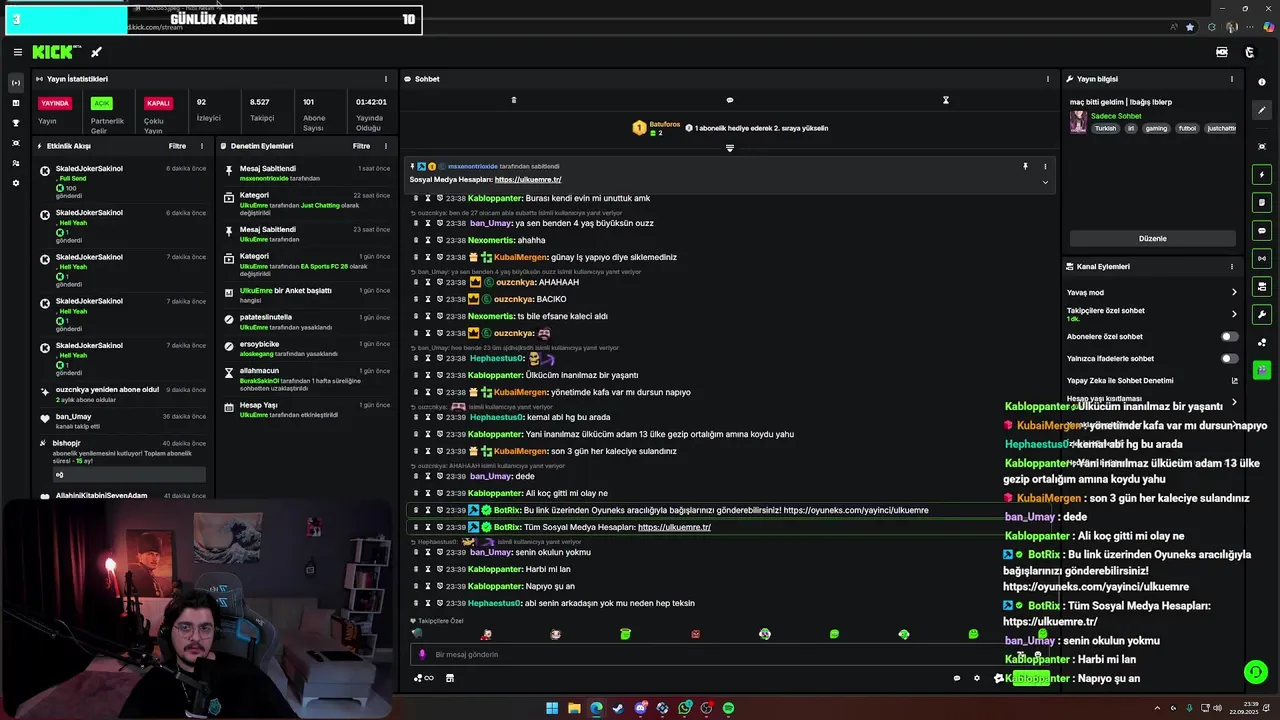
Task: Click the speech bubble icon at top of chat
Action: [729, 100]
